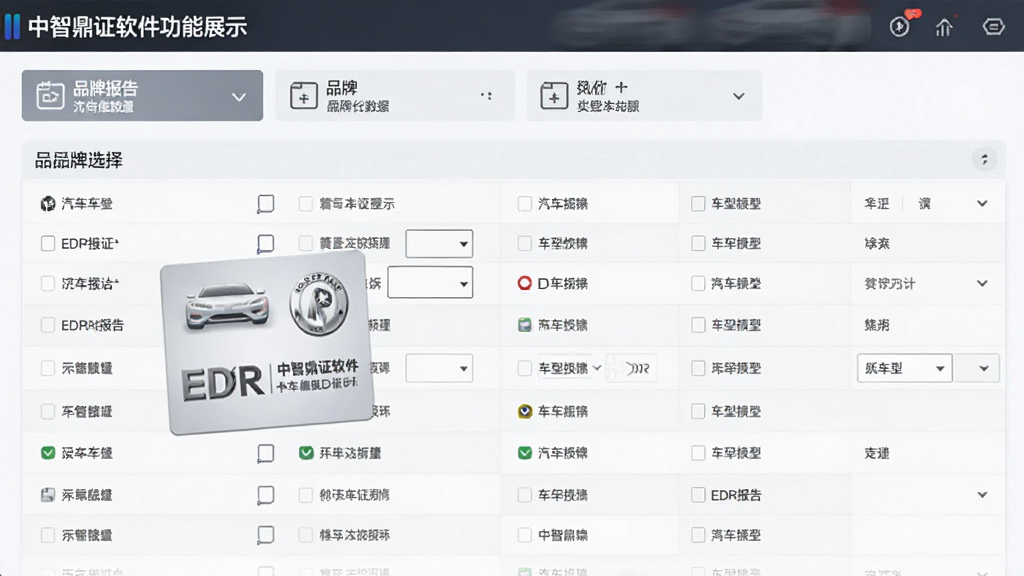Open the empty combo box in the EDR接证 row

pos(439,244)
